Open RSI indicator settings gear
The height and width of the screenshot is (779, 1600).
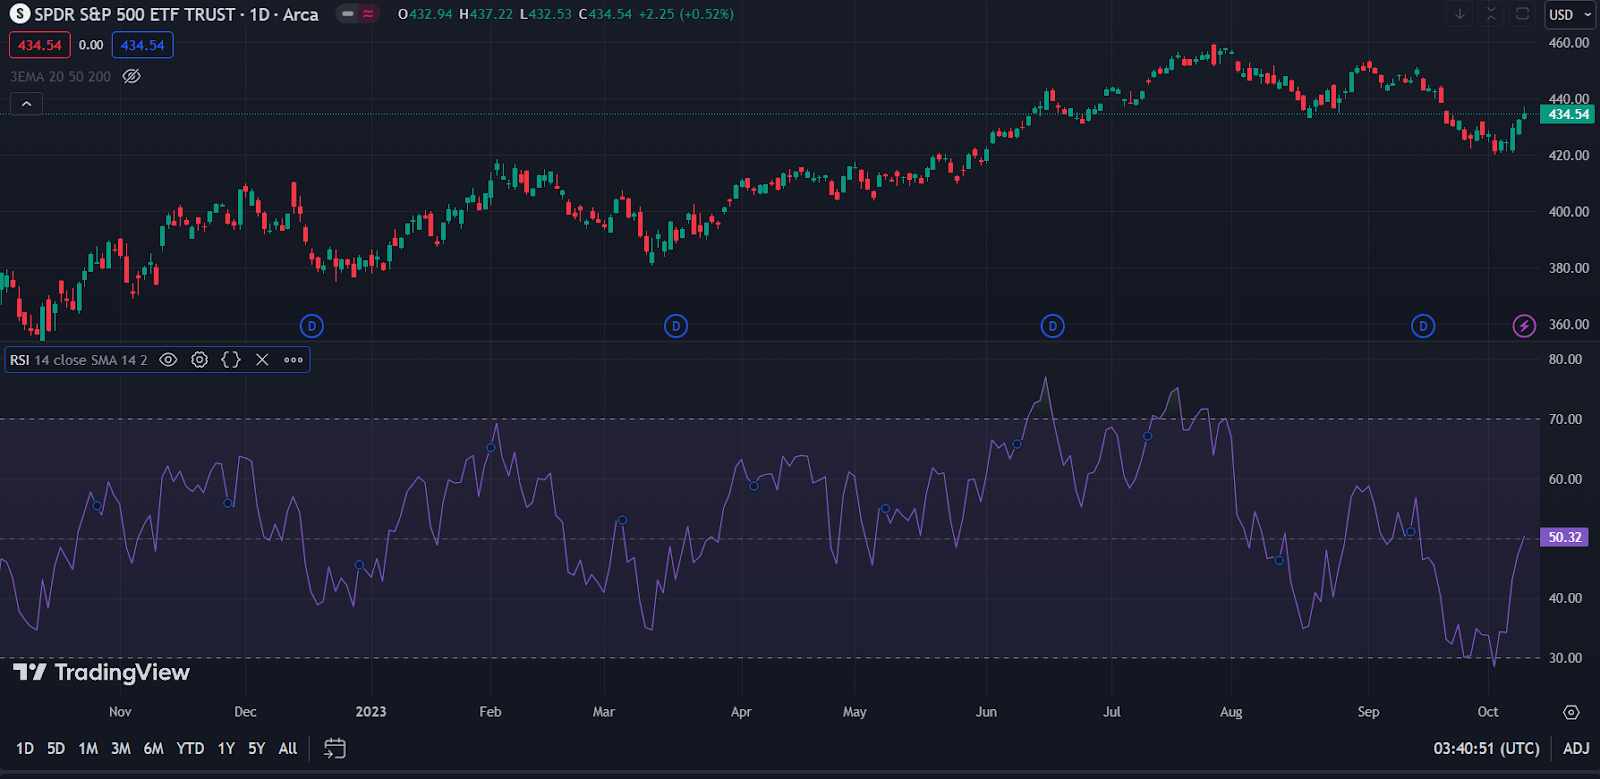pyautogui.click(x=200, y=360)
